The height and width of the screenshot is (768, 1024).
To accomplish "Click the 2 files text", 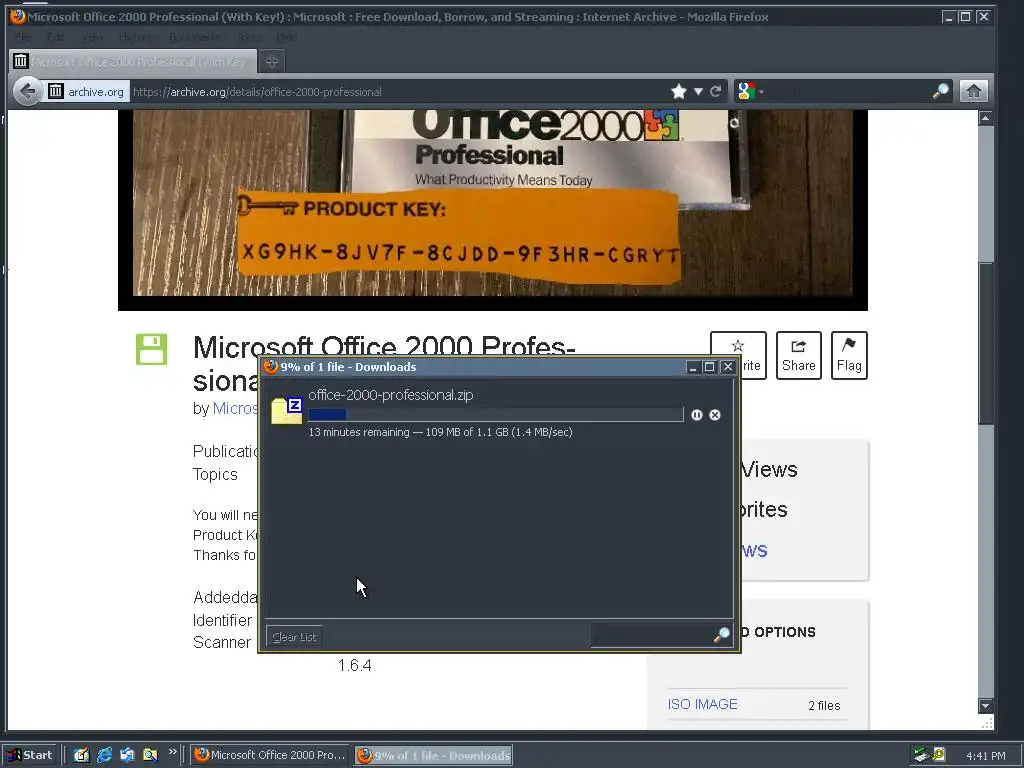I will (824, 705).
